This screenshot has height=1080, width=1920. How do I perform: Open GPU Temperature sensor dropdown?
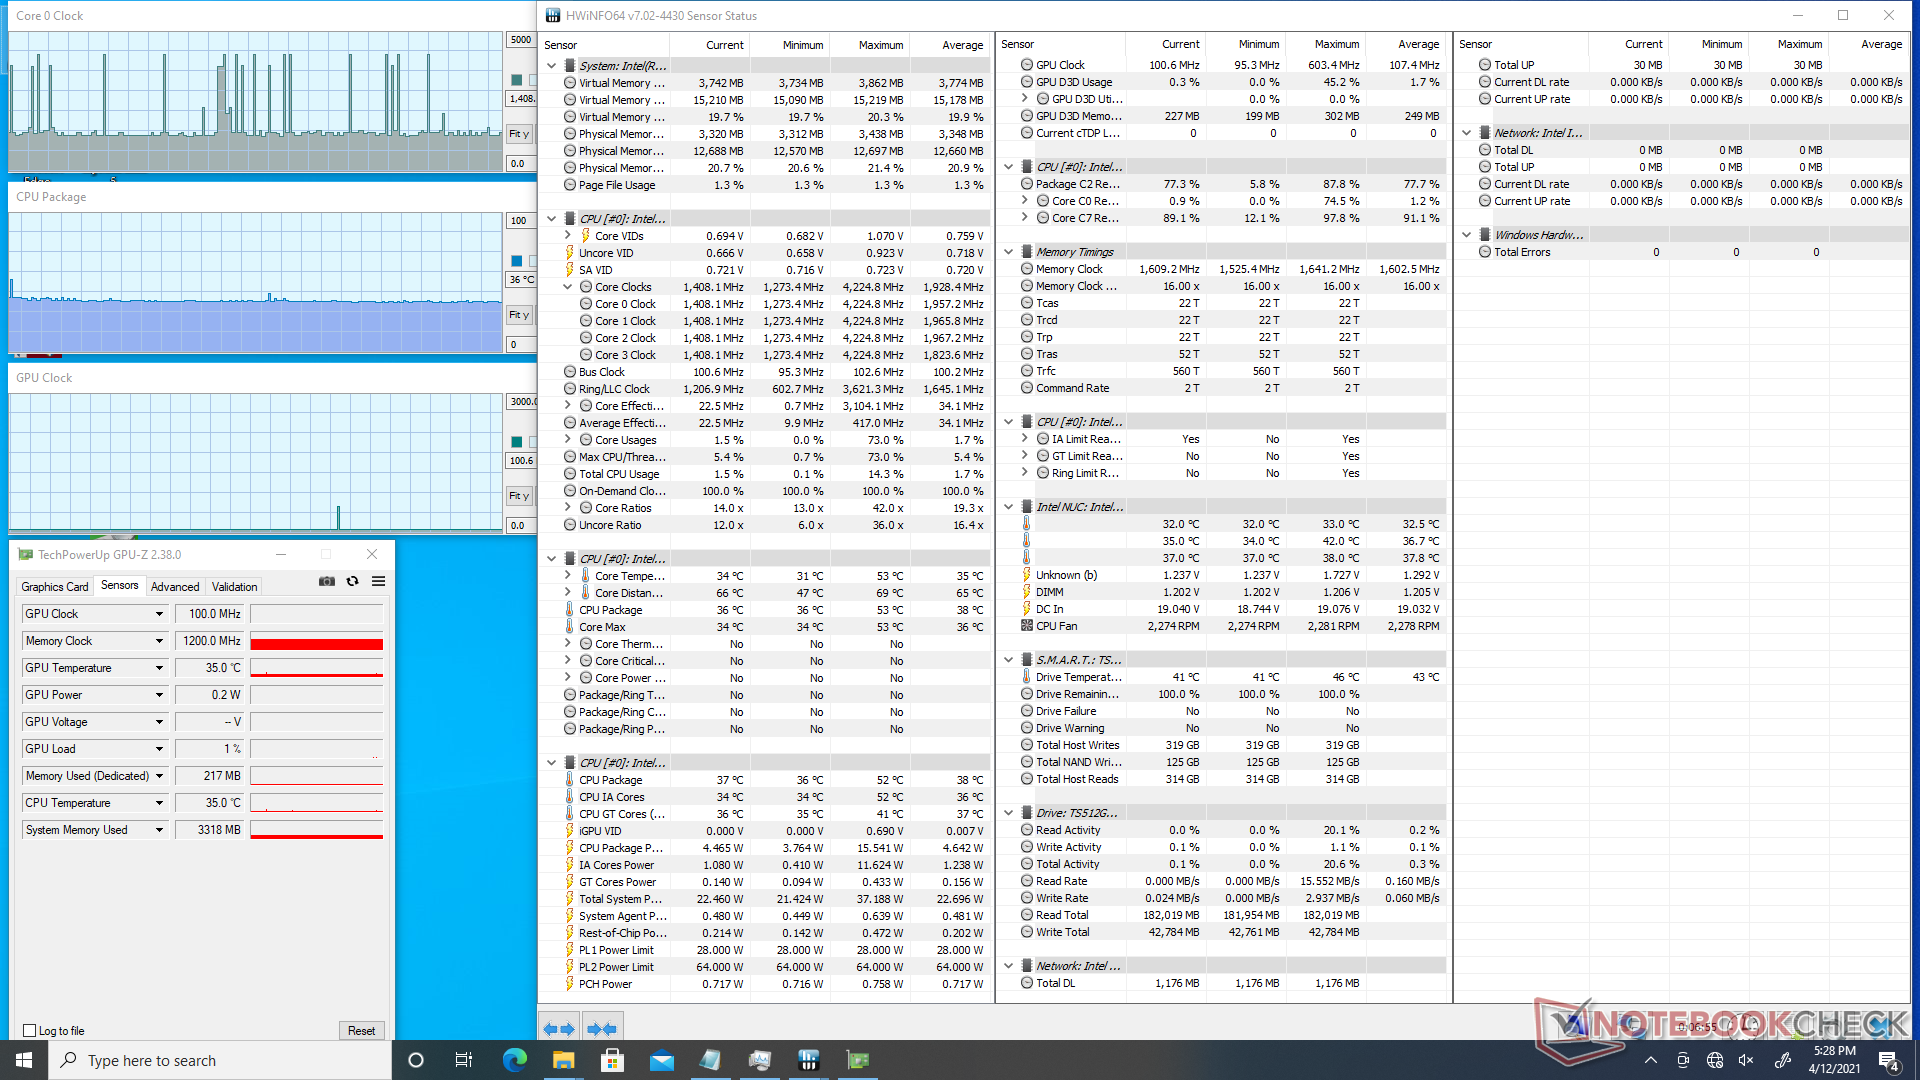tap(159, 668)
